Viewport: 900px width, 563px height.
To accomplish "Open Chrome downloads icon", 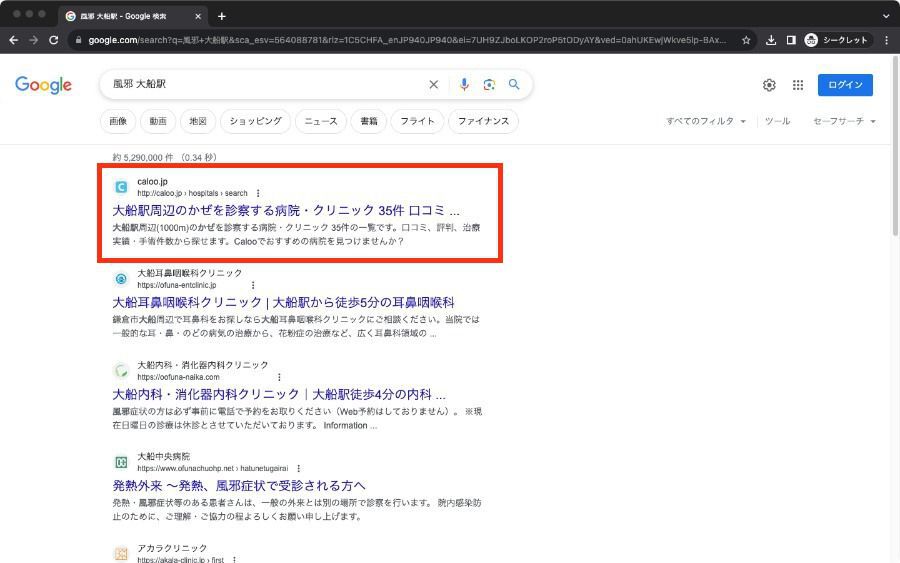I will (771, 40).
